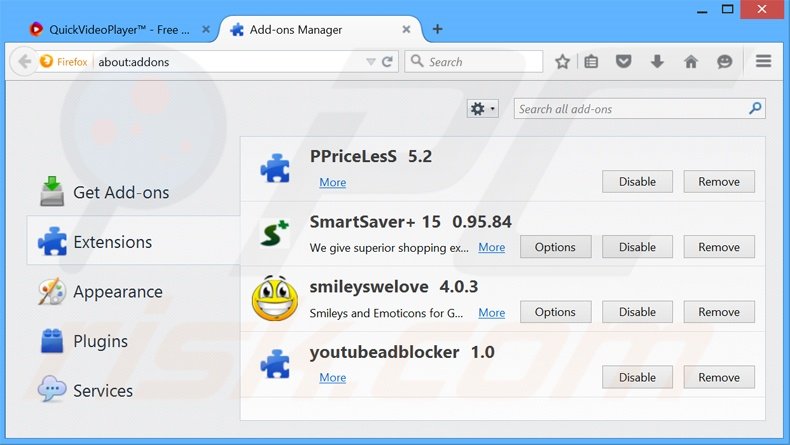This screenshot has width=790, height=445.
Task: Click the magnifier in the add-ons search
Action: click(755, 108)
